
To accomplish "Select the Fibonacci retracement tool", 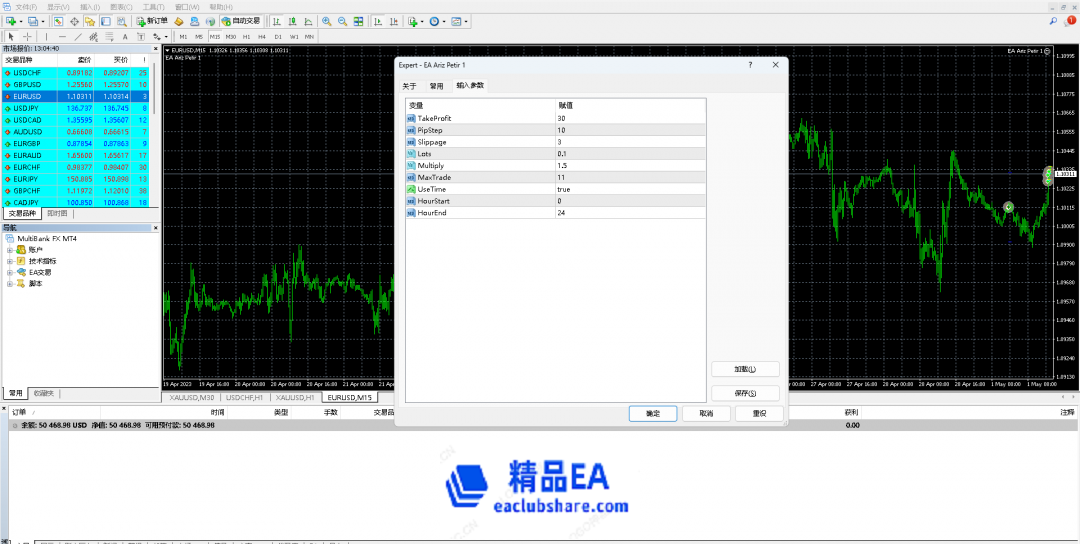I will (110, 36).
